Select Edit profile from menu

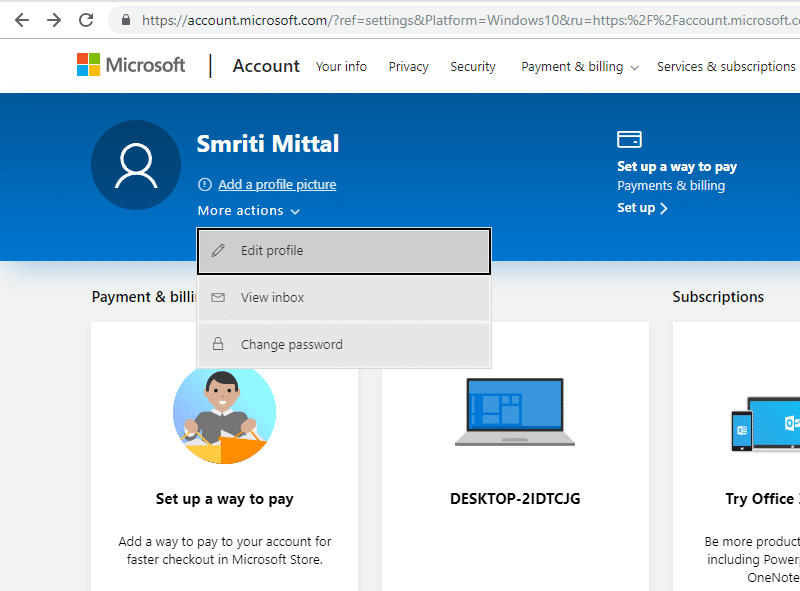click(x=343, y=251)
